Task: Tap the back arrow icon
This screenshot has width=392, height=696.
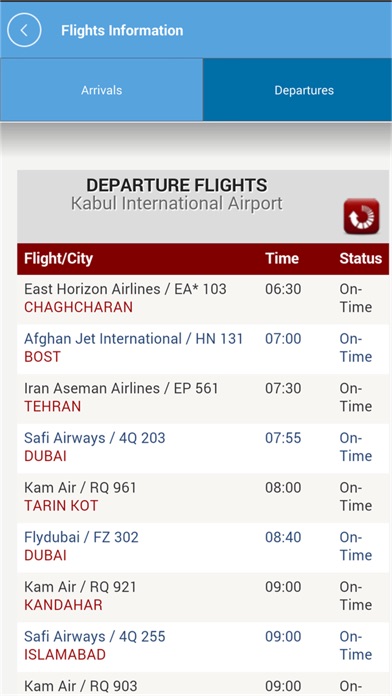Action: coord(24,30)
